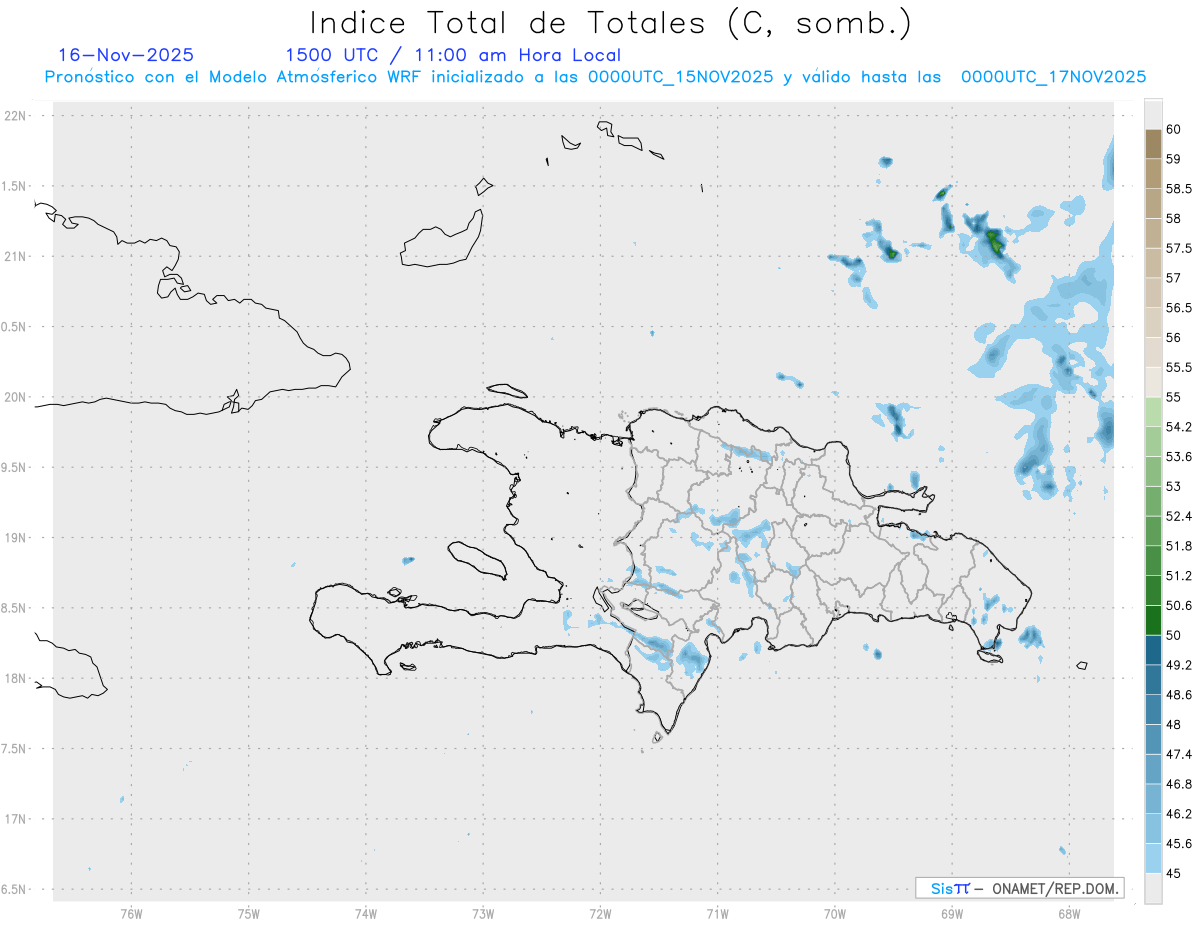The width and height of the screenshot is (1200, 927).
Task: Click the "76W" longitude label
Action: click(x=131, y=914)
